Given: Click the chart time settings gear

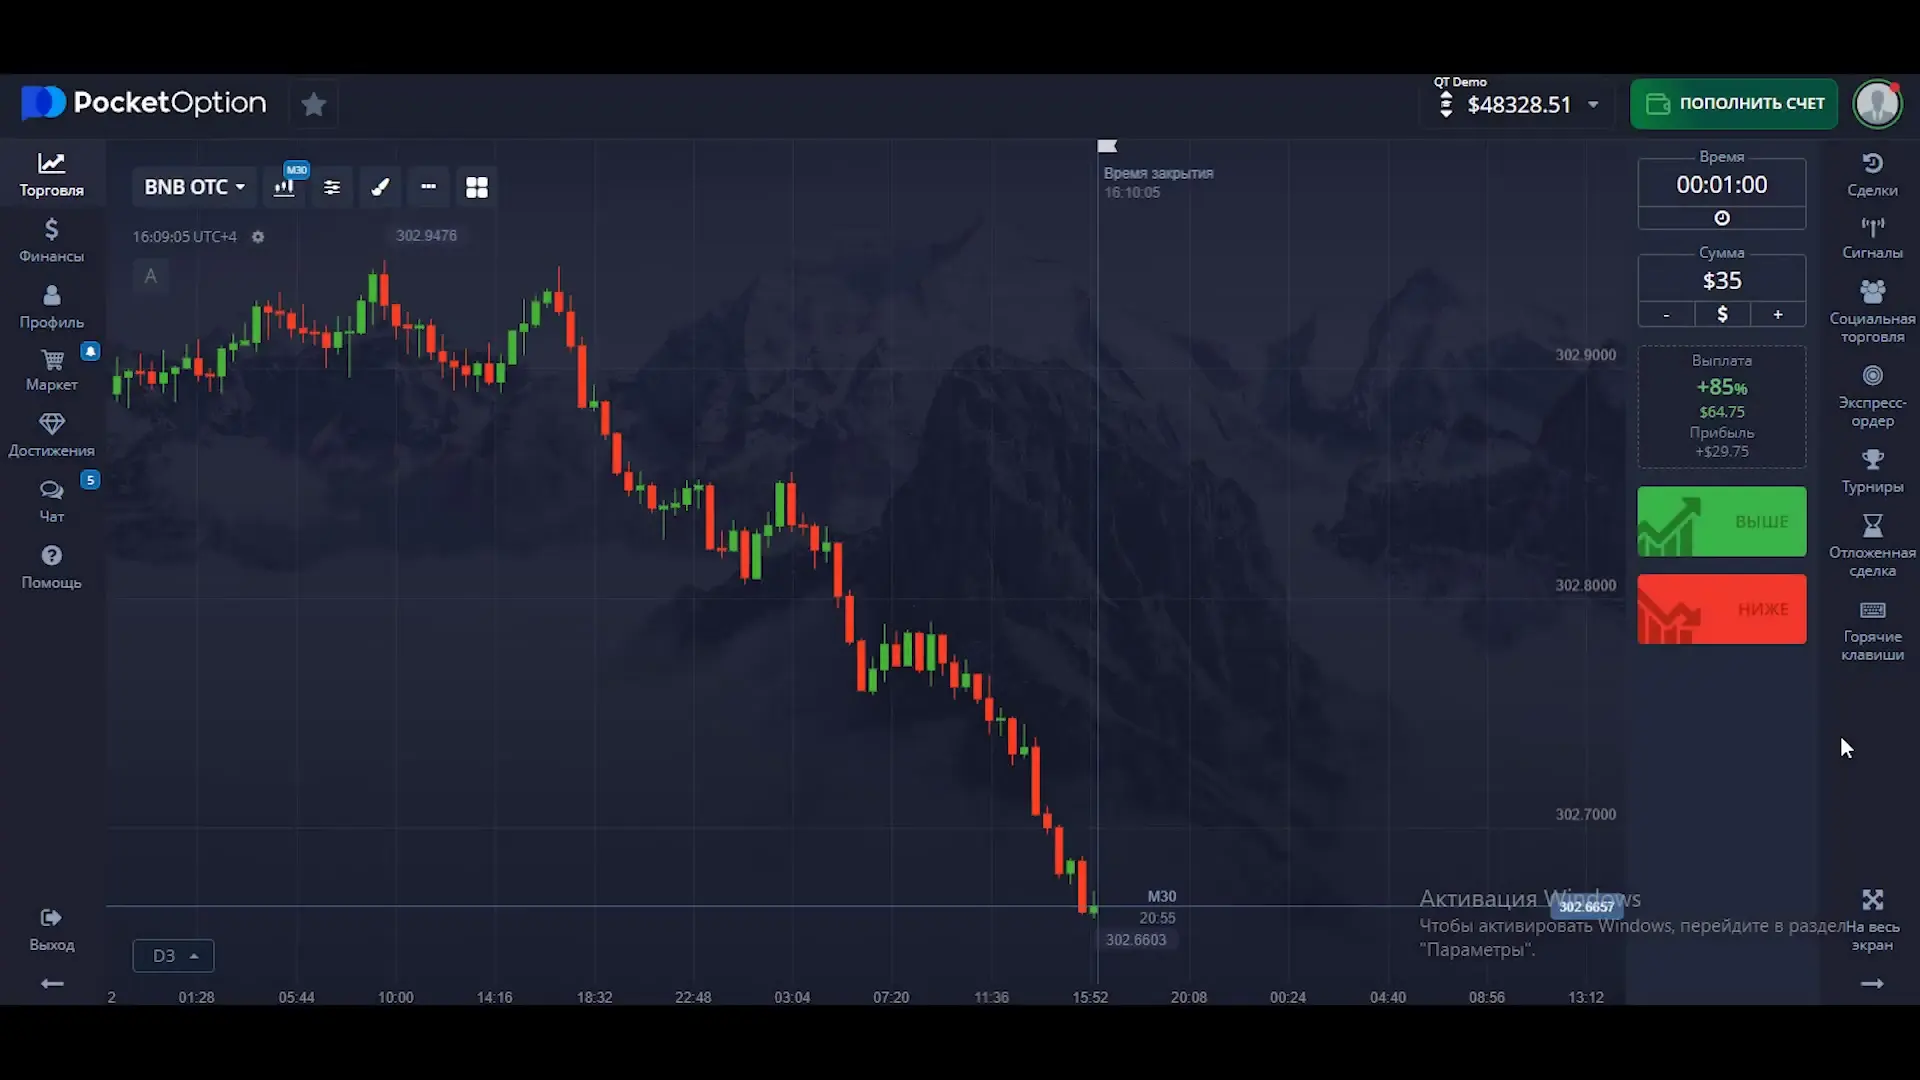Looking at the screenshot, I should 258,237.
